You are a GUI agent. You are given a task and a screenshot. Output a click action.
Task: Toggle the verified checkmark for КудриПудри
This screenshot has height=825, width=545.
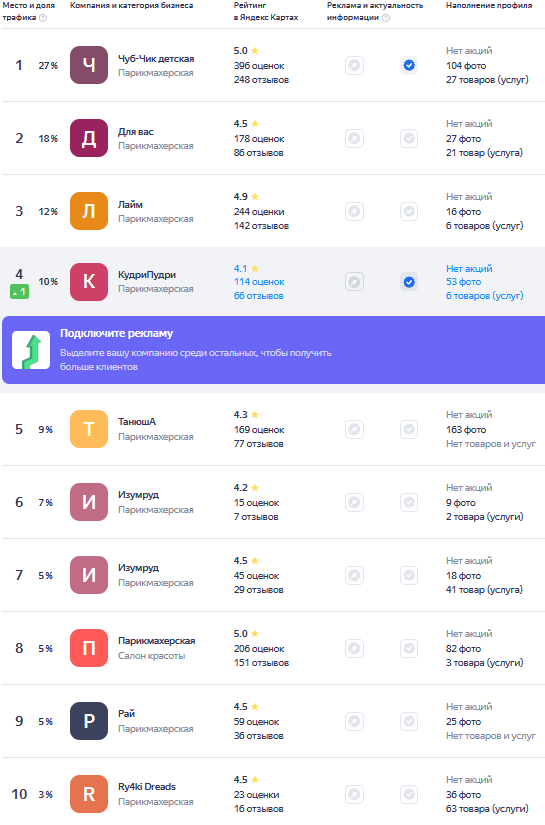tap(409, 282)
